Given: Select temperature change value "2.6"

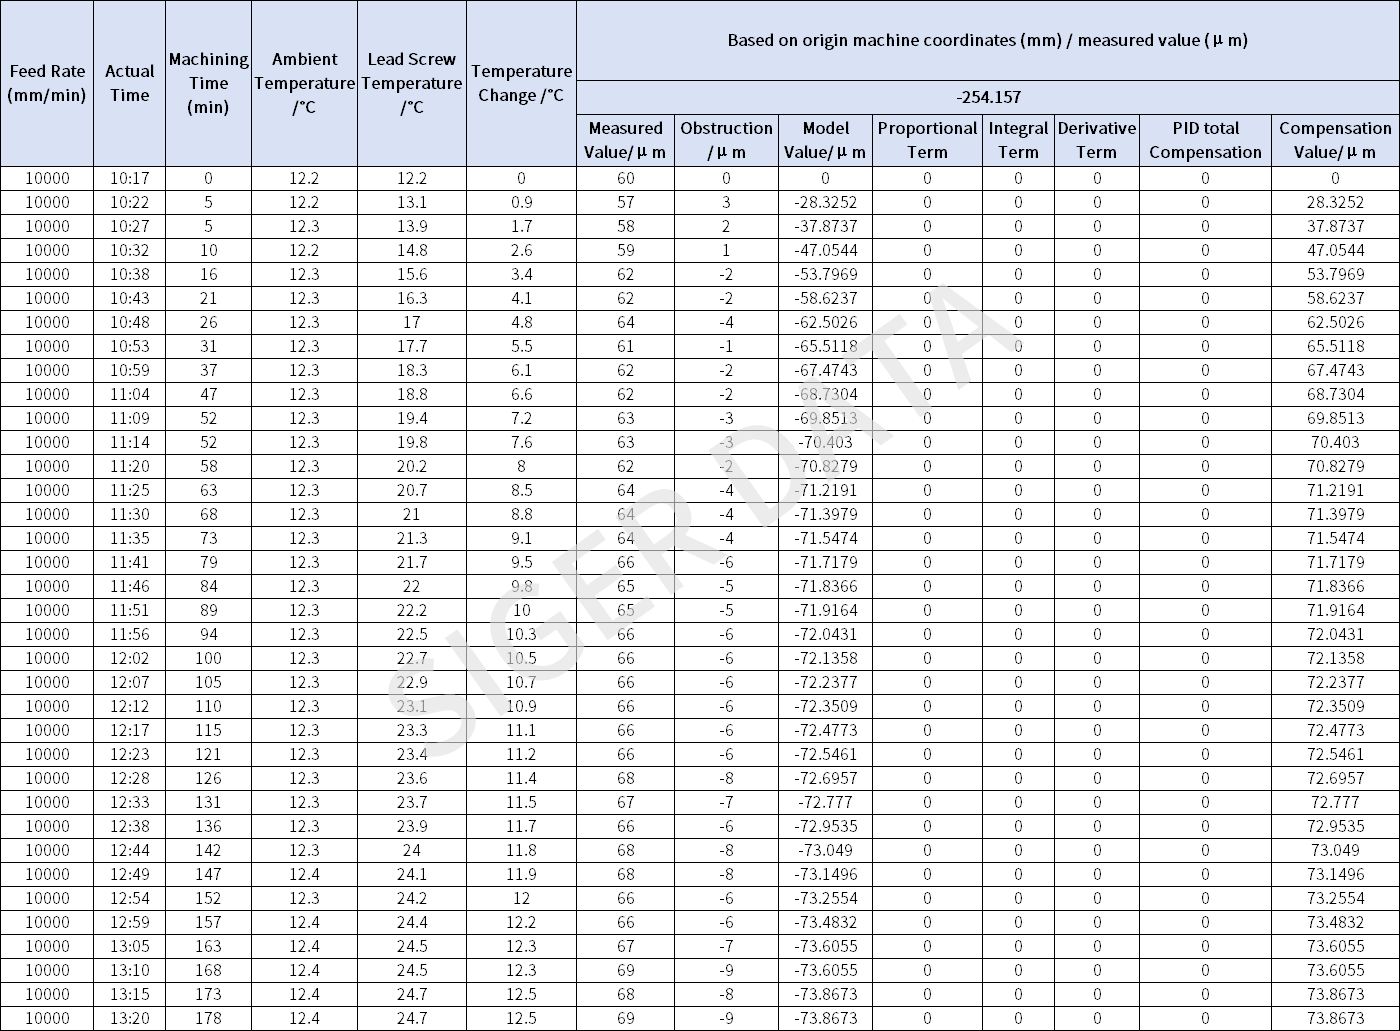Looking at the screenshot, I should tap(521, 250).
